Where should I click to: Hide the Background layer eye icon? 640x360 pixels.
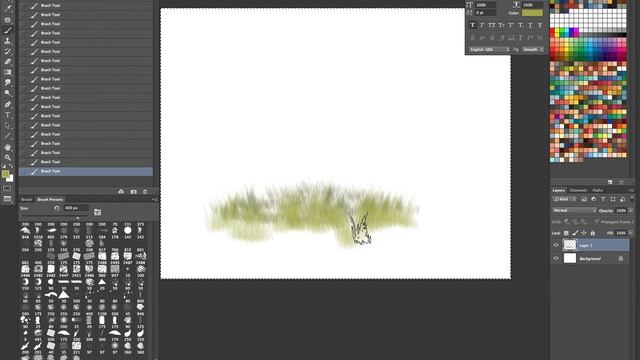[x=556, y=258]
